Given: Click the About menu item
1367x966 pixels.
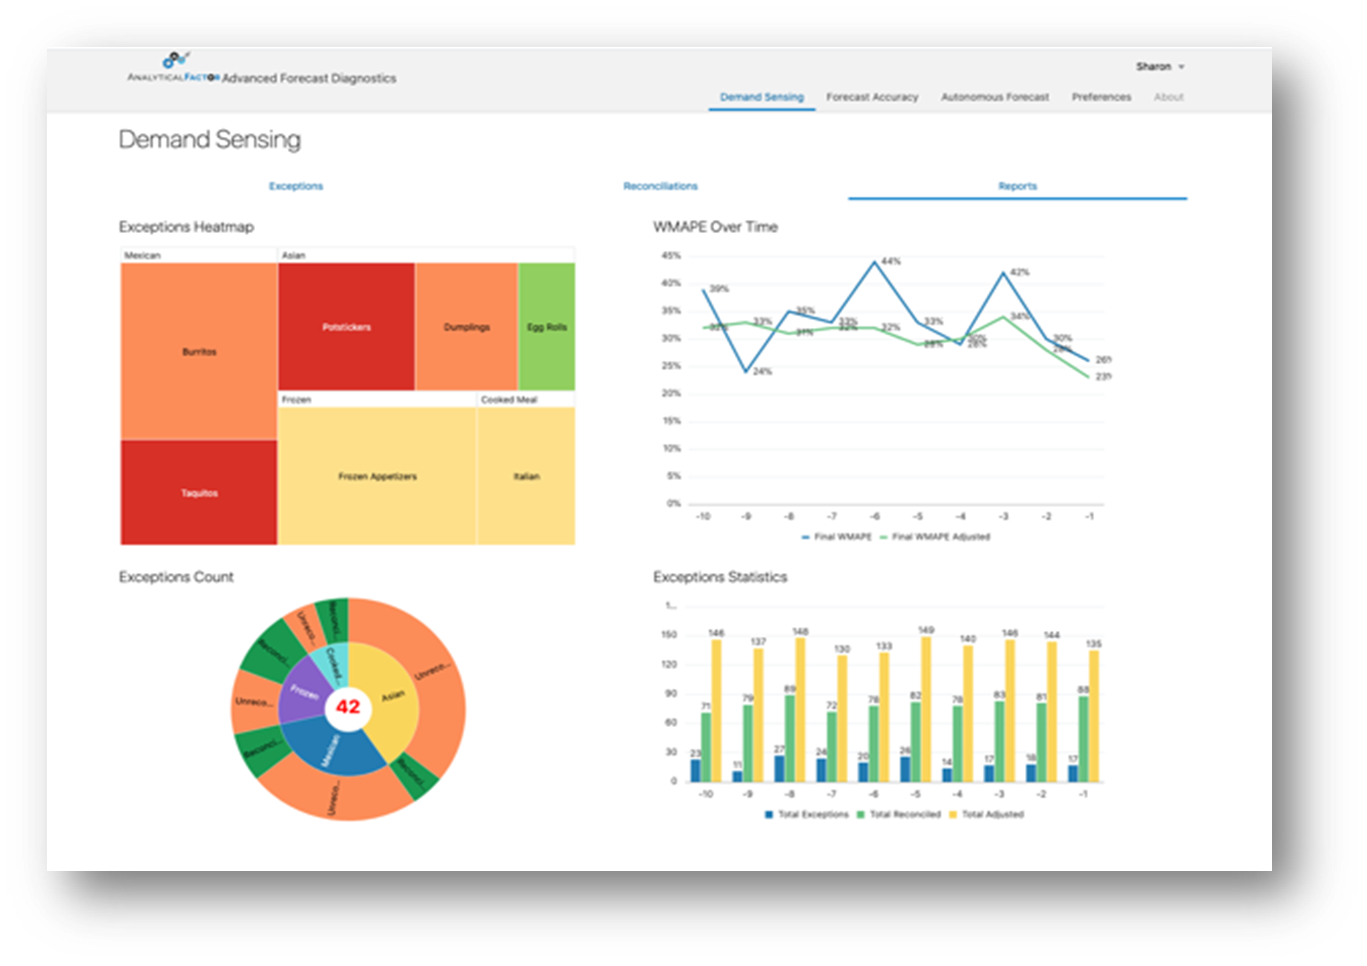Looking at the screenshot, I should point(1168,97).
